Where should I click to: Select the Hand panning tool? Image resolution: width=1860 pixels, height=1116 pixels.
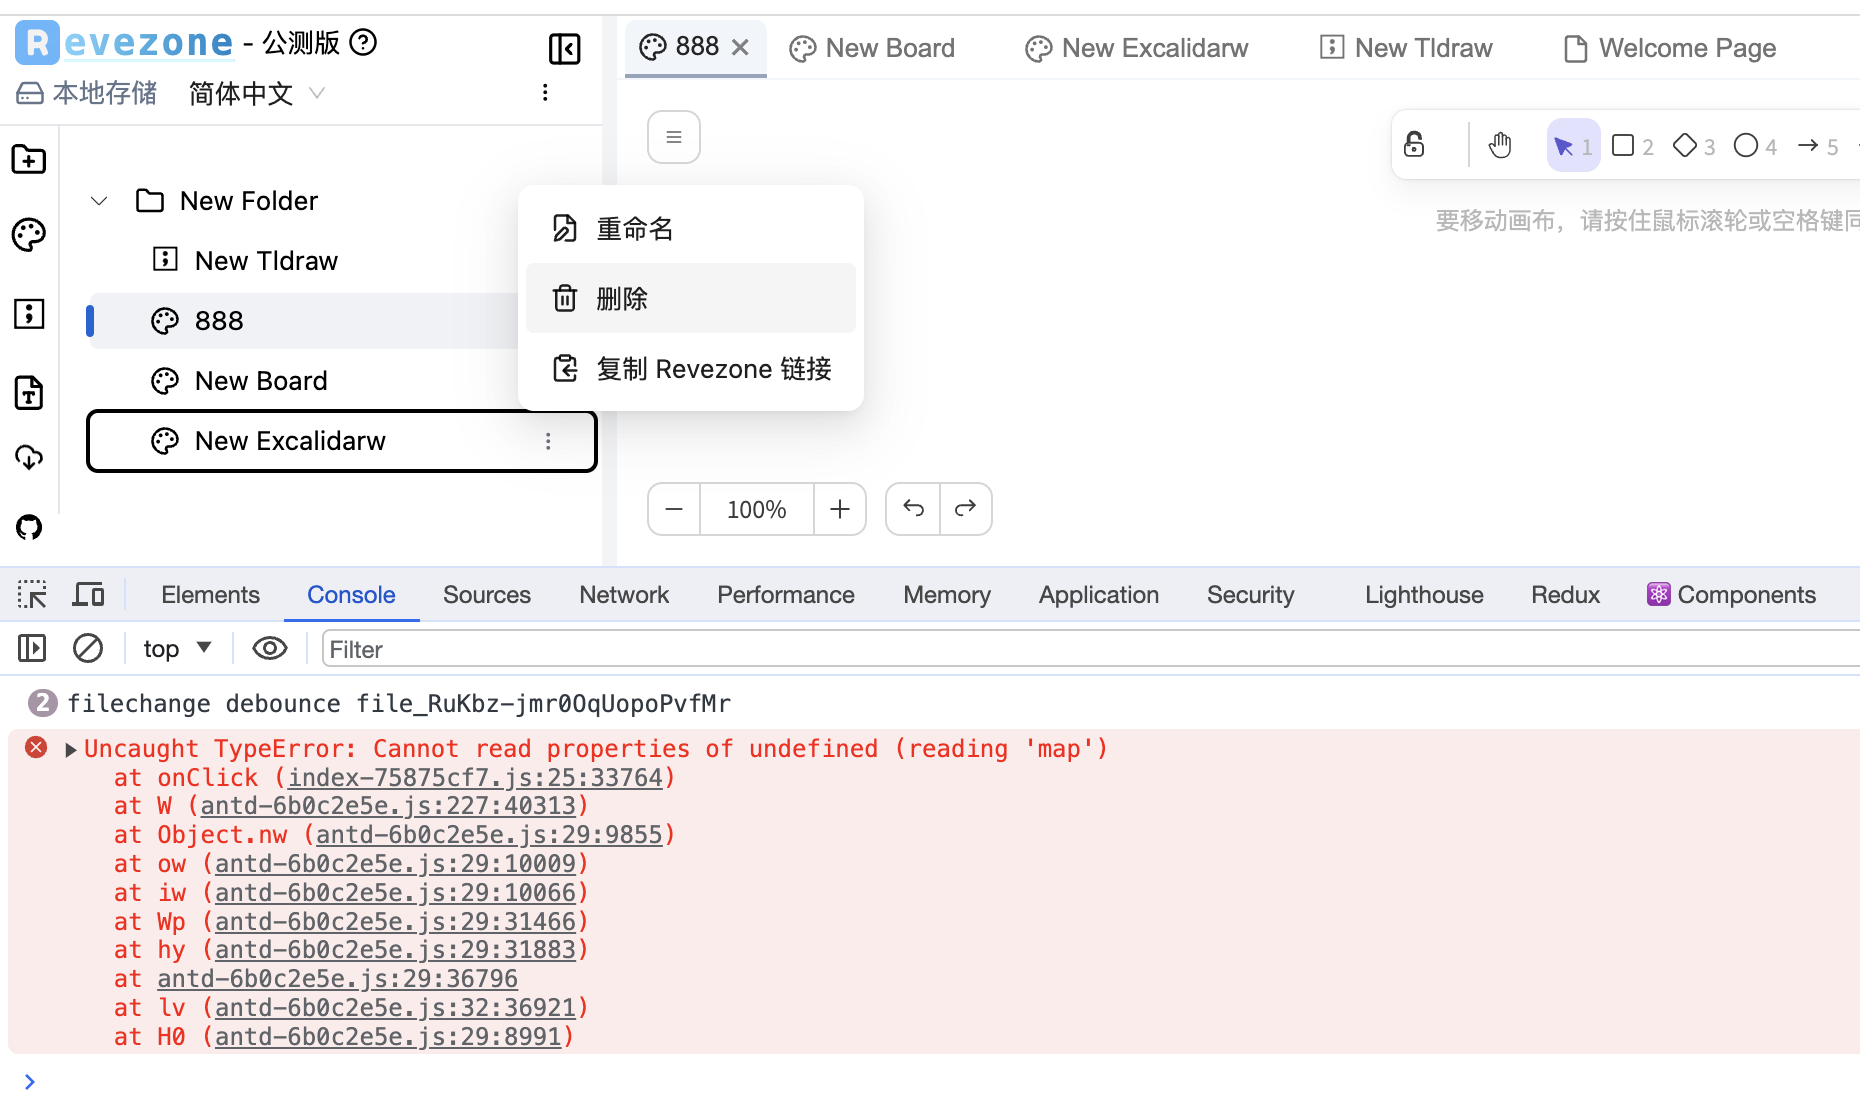pyautogui.click(x=1499, y=144)
